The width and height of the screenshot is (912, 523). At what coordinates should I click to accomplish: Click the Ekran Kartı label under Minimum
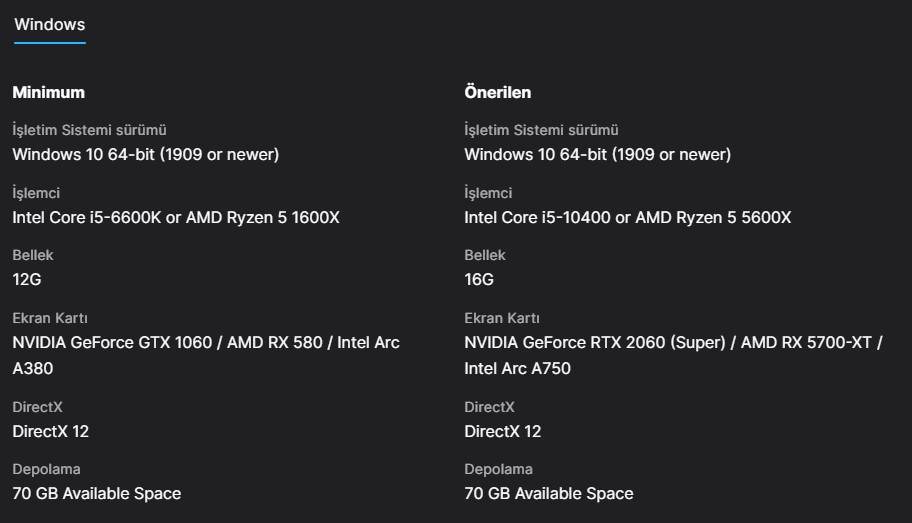pos(50,318)
